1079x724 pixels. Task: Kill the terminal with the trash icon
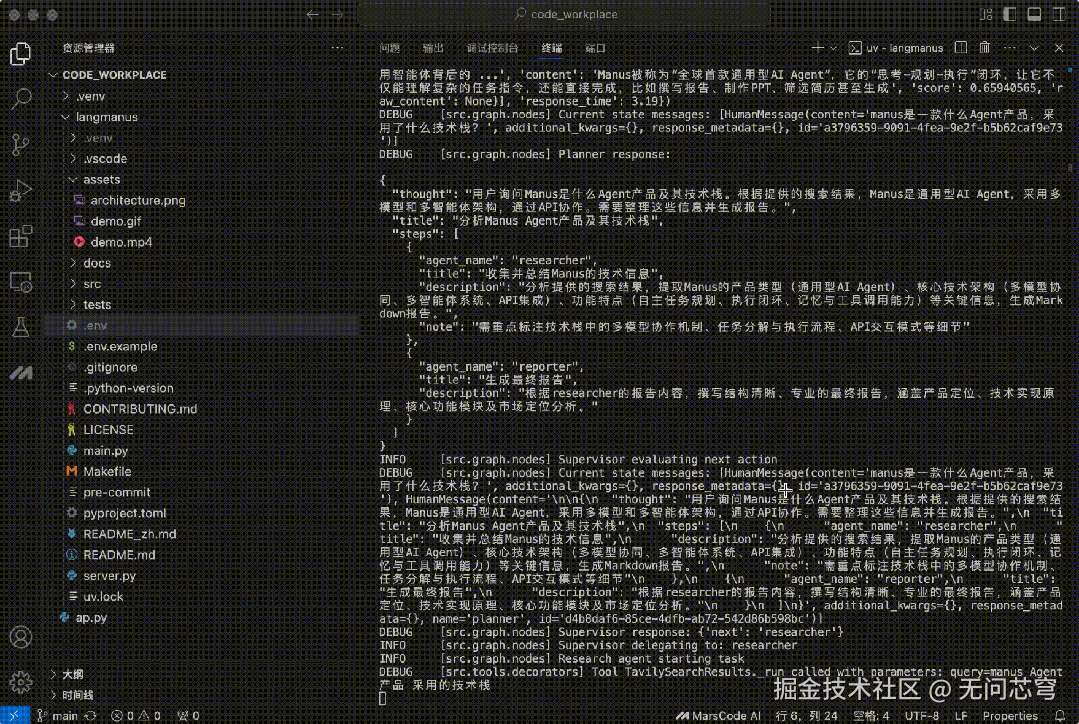click(x=985, y=47)
